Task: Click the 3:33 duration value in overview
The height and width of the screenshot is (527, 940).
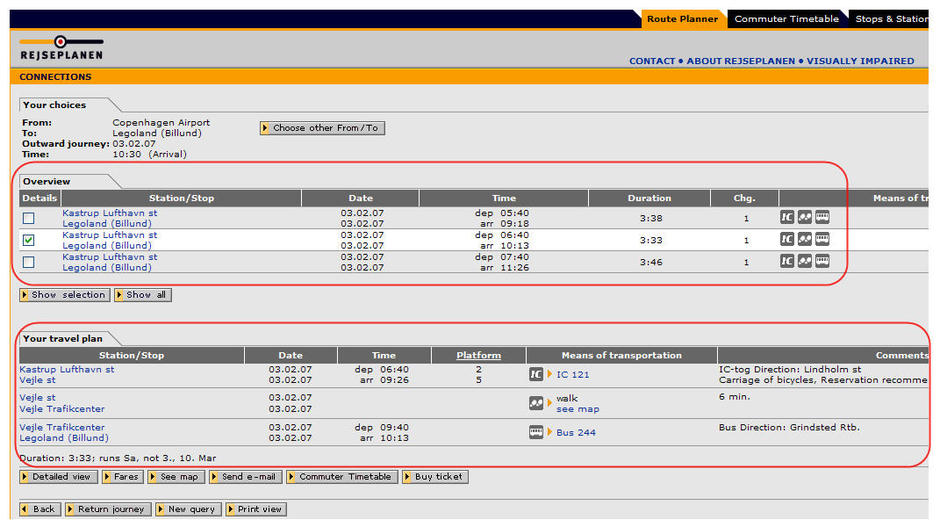Action: coord(650,240)
